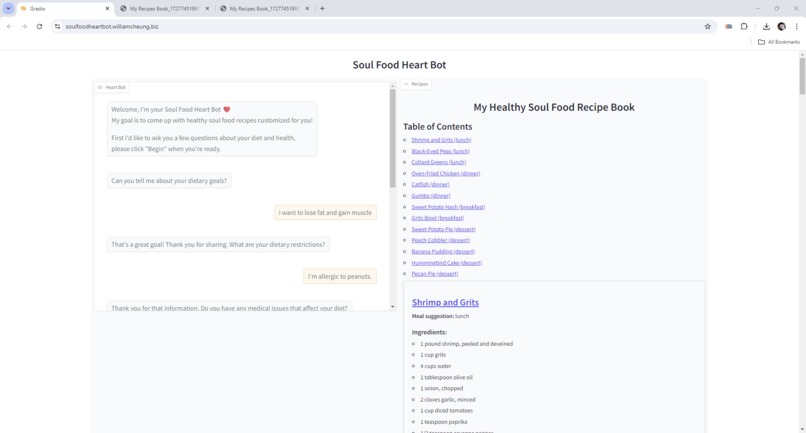Viewport: 806px width, 433px height.
Task: Switch to second My Recipes Book tab
Action: coord(164,8)
